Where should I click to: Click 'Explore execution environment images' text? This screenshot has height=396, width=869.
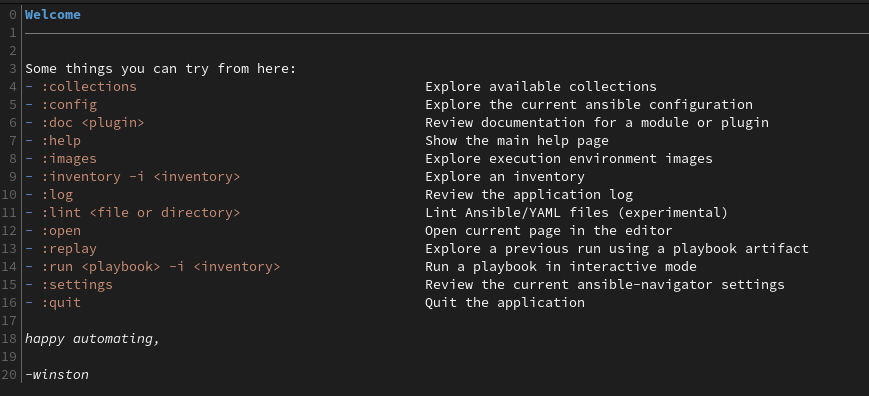[x=569, y=159]
